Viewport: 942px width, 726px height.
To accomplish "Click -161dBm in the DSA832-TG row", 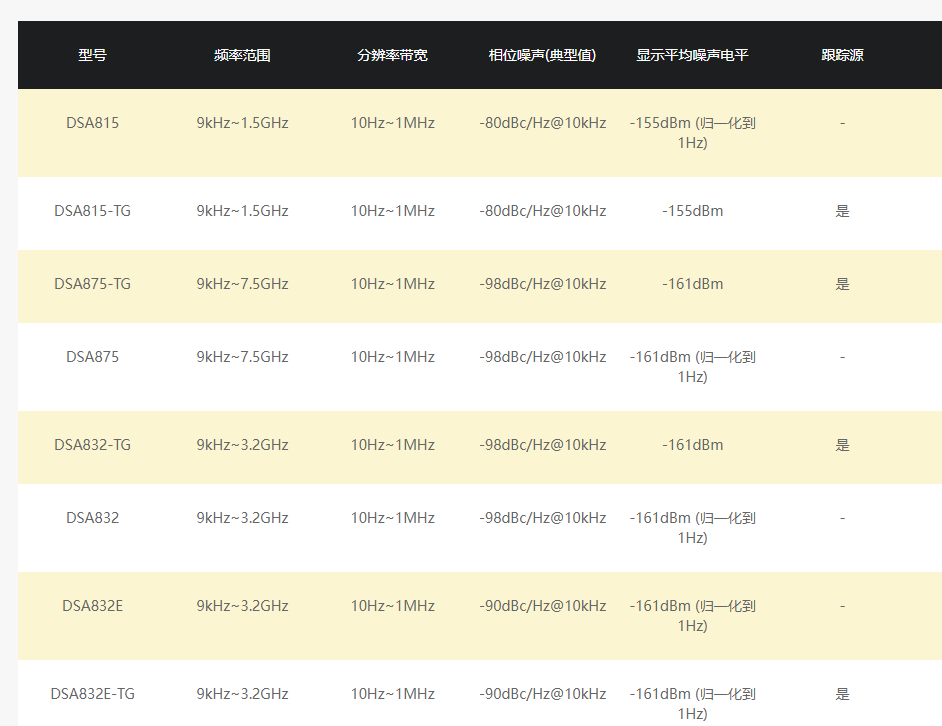I will coord(693,445).
